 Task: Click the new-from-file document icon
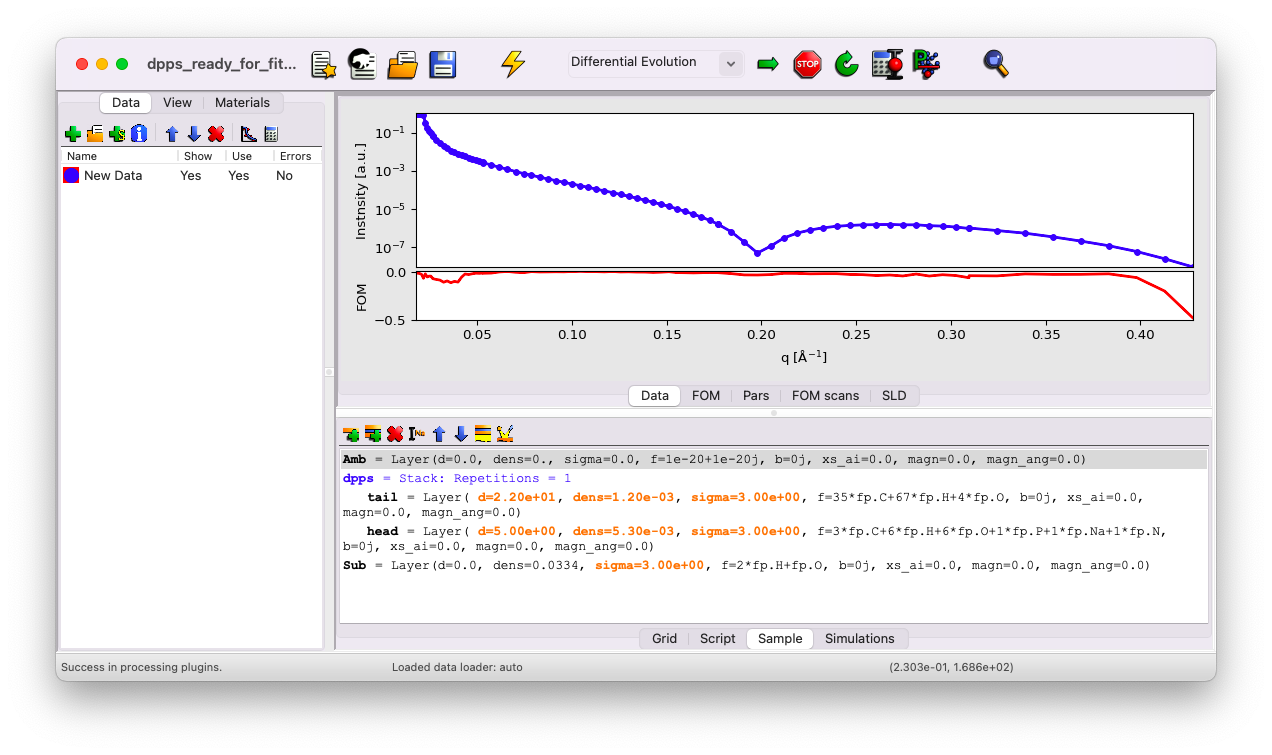point(362,64)
